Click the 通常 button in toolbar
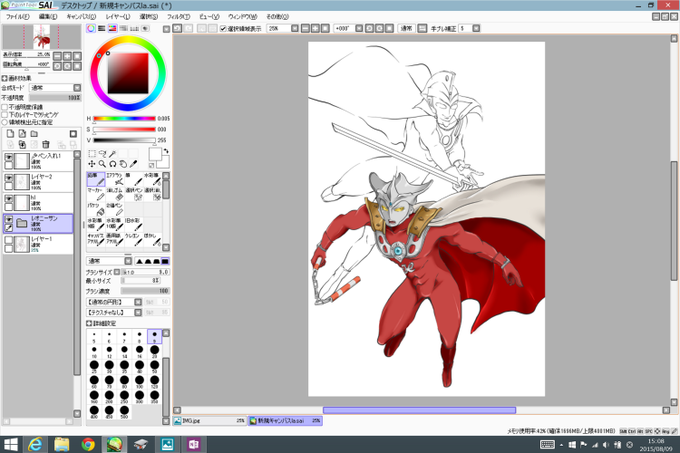The image size is (680, 453). pyautogui.click(x=406, y=28)
